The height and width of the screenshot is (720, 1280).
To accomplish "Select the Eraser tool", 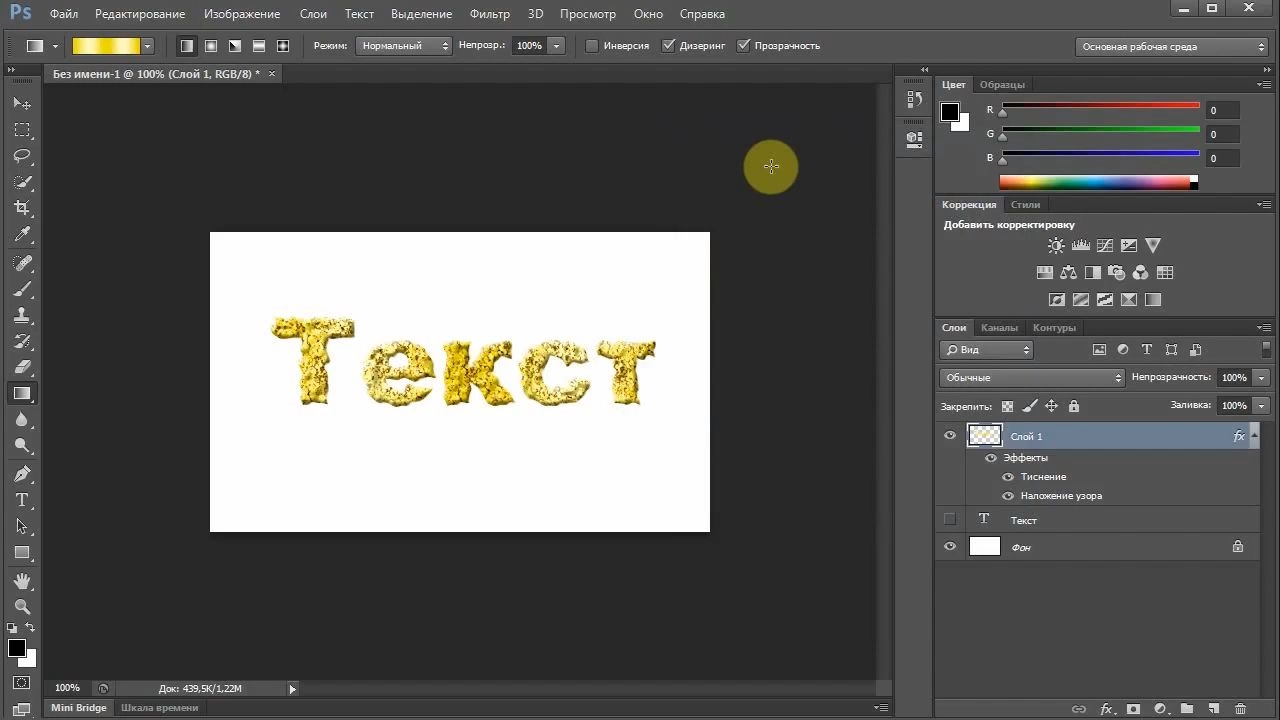I will point(22,367).
